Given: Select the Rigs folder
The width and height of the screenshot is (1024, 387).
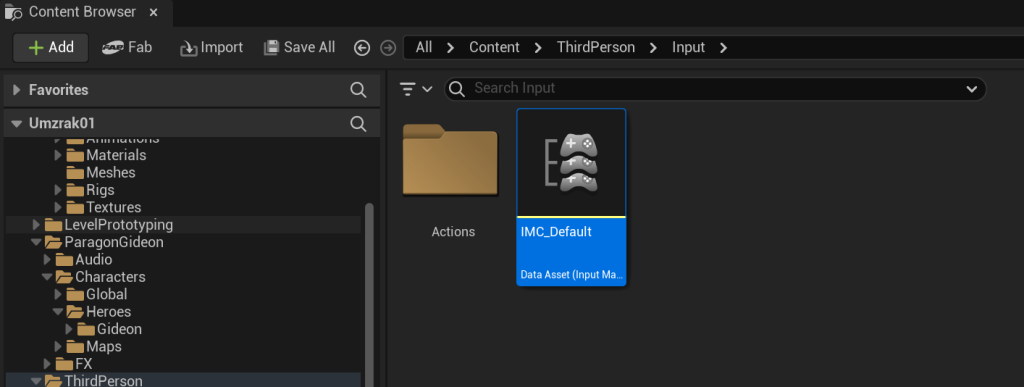Looking at the screenshot, I should tap(91, 190).
